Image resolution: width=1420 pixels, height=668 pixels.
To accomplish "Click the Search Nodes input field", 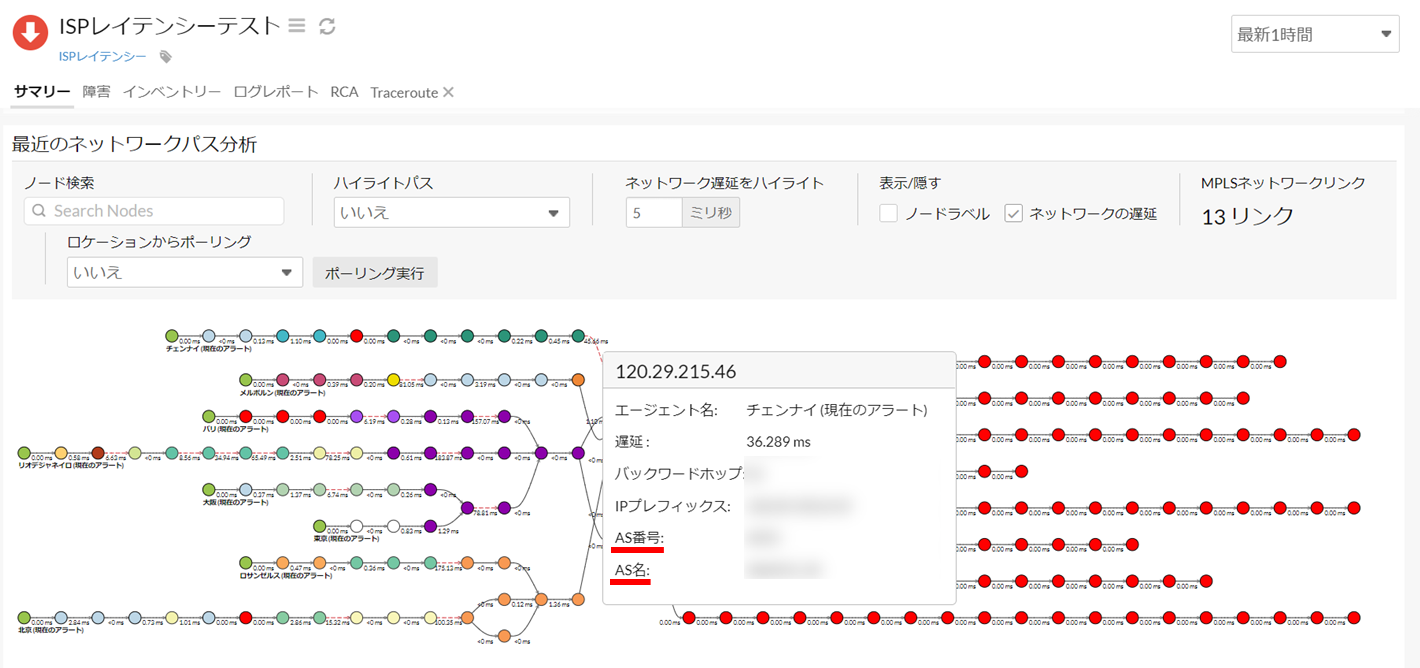I will click(154, 211).
